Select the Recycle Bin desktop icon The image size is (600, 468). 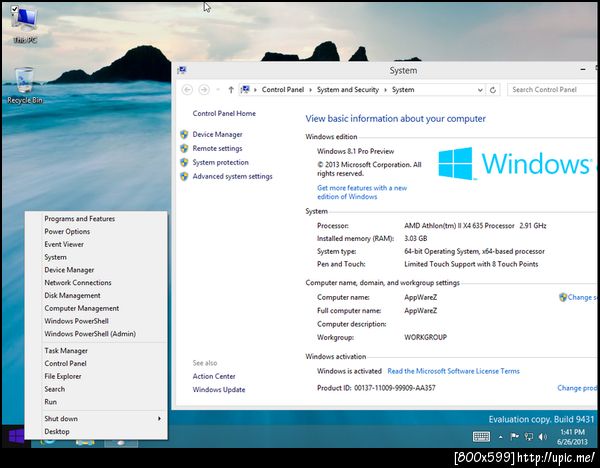[24, 86]
